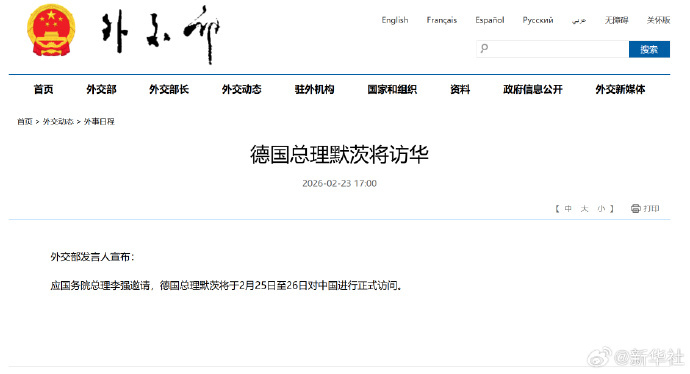Open the 首页 navigation tab
The width and height of the screenshot is (690, 374).
(43, 89)
